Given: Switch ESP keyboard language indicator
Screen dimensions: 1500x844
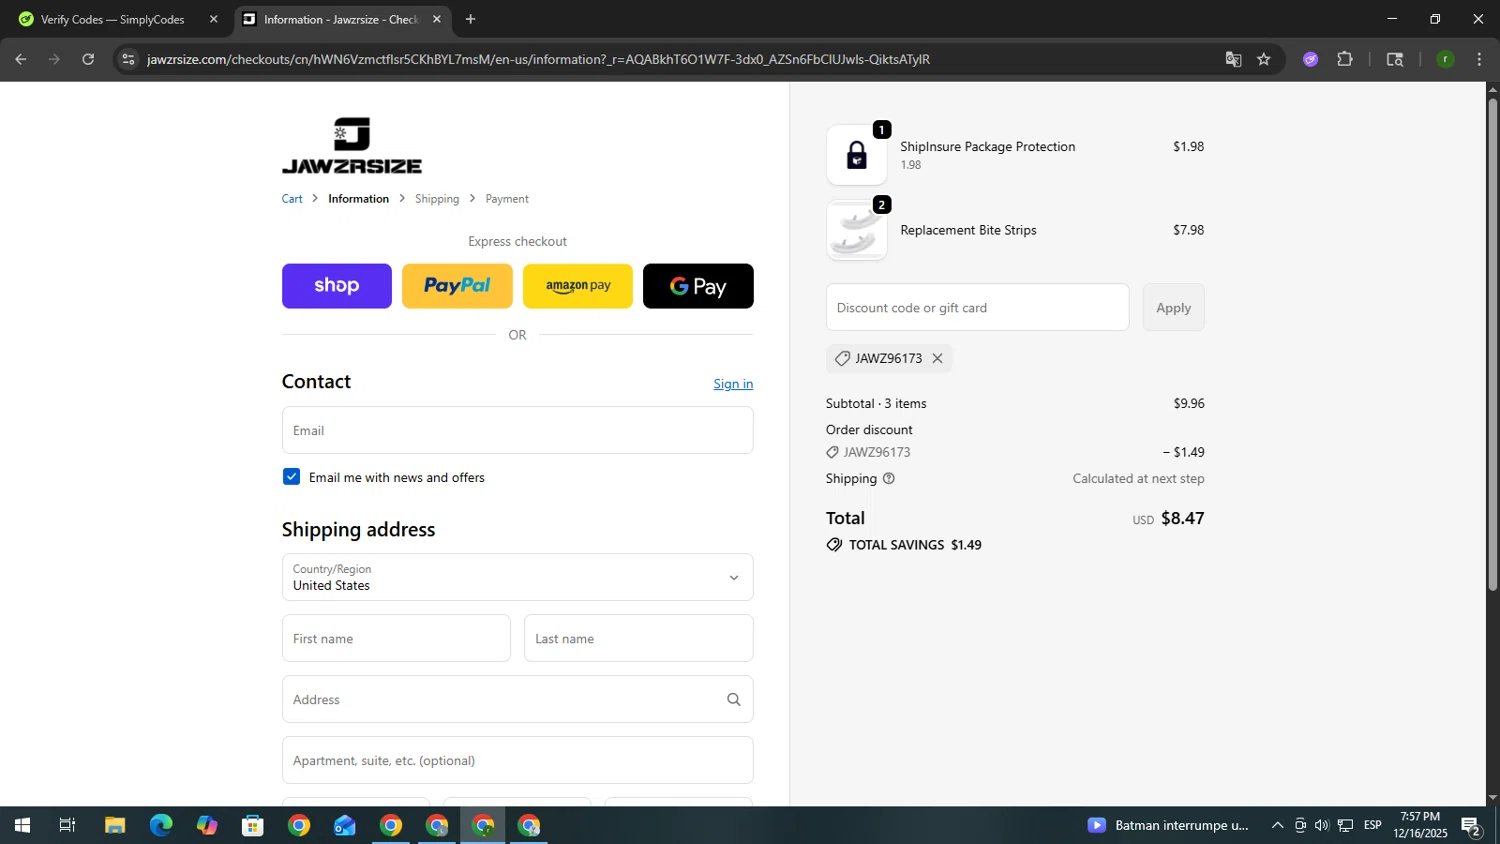Looking at the screenshot, I should click(x=1372, y=825).
